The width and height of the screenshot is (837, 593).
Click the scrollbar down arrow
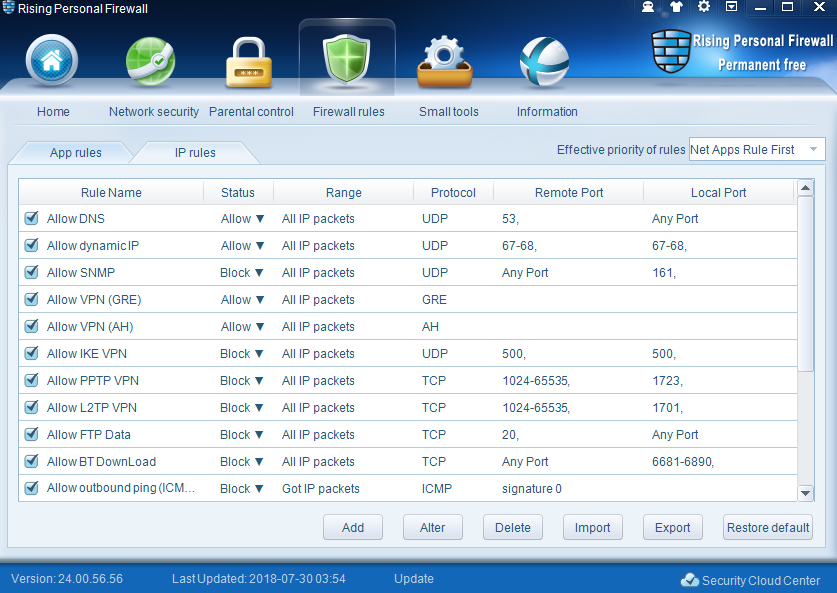[x=805, y=493]
